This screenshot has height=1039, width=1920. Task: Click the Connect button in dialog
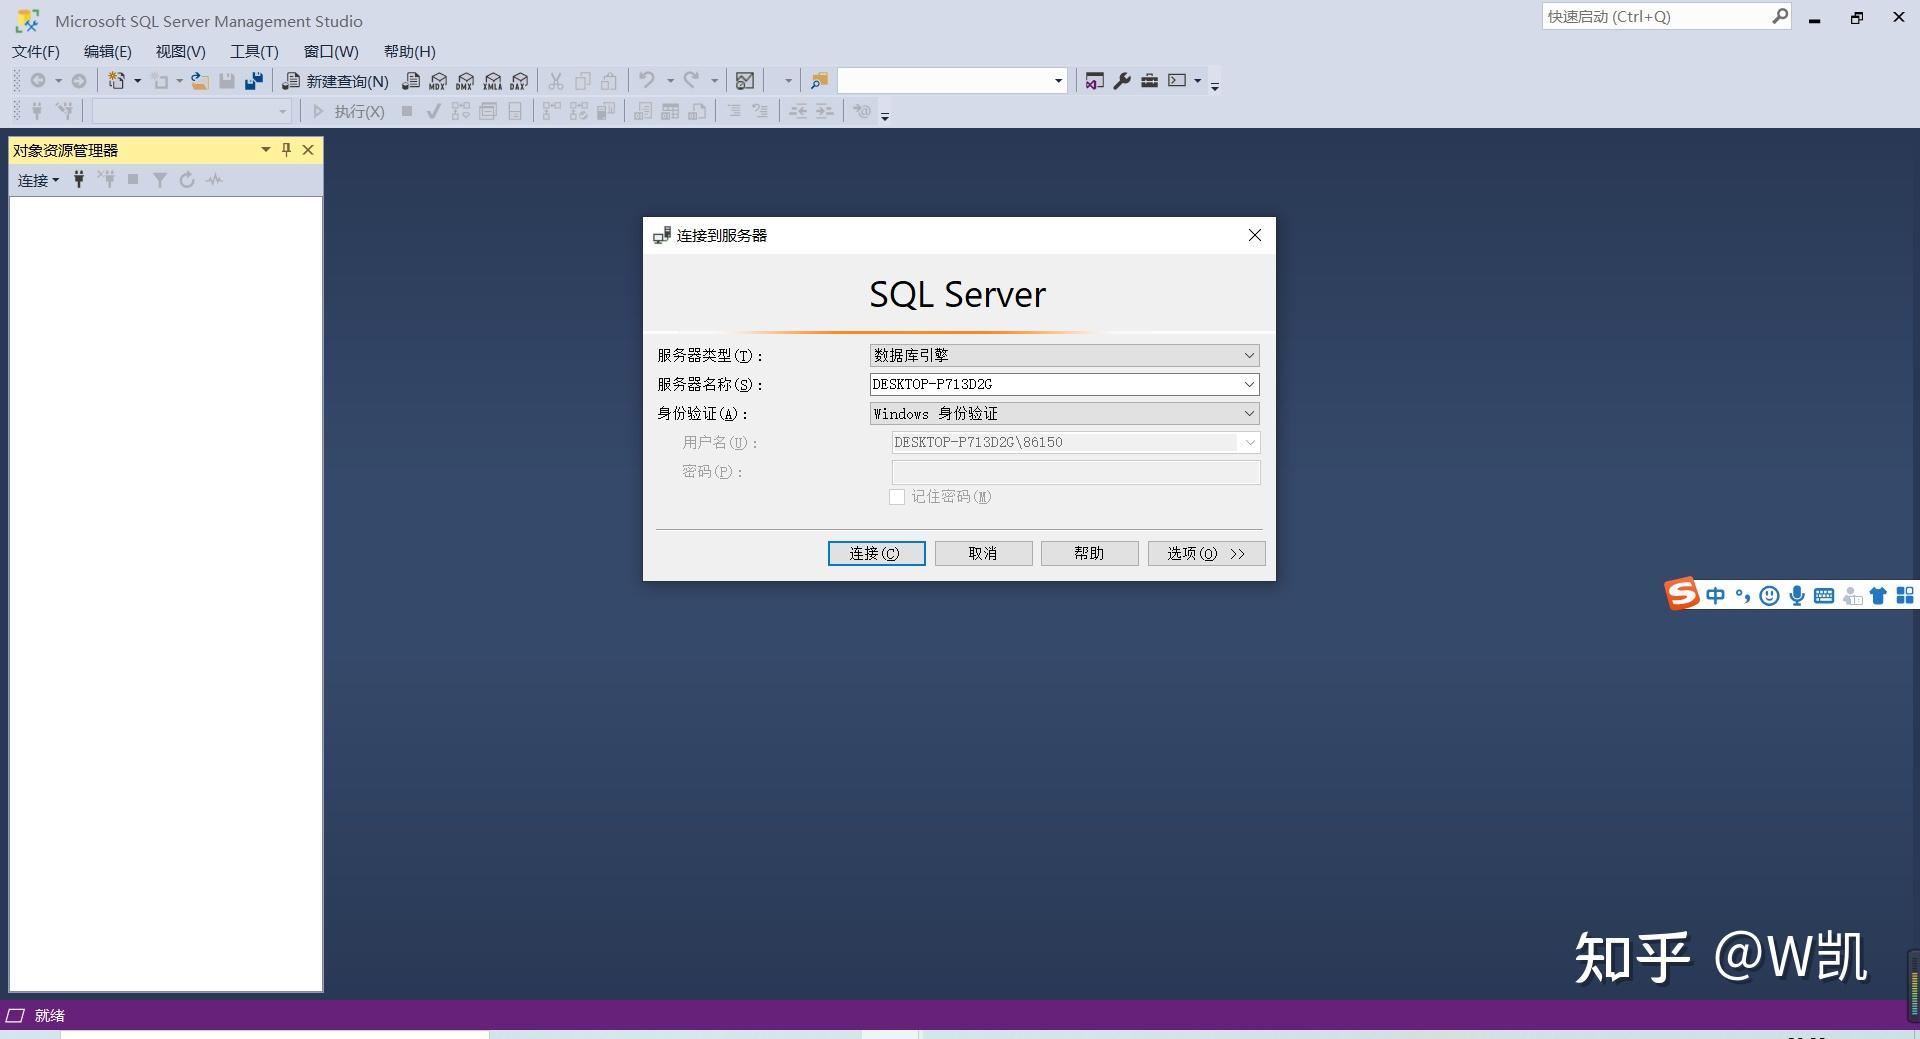(876, 553)
